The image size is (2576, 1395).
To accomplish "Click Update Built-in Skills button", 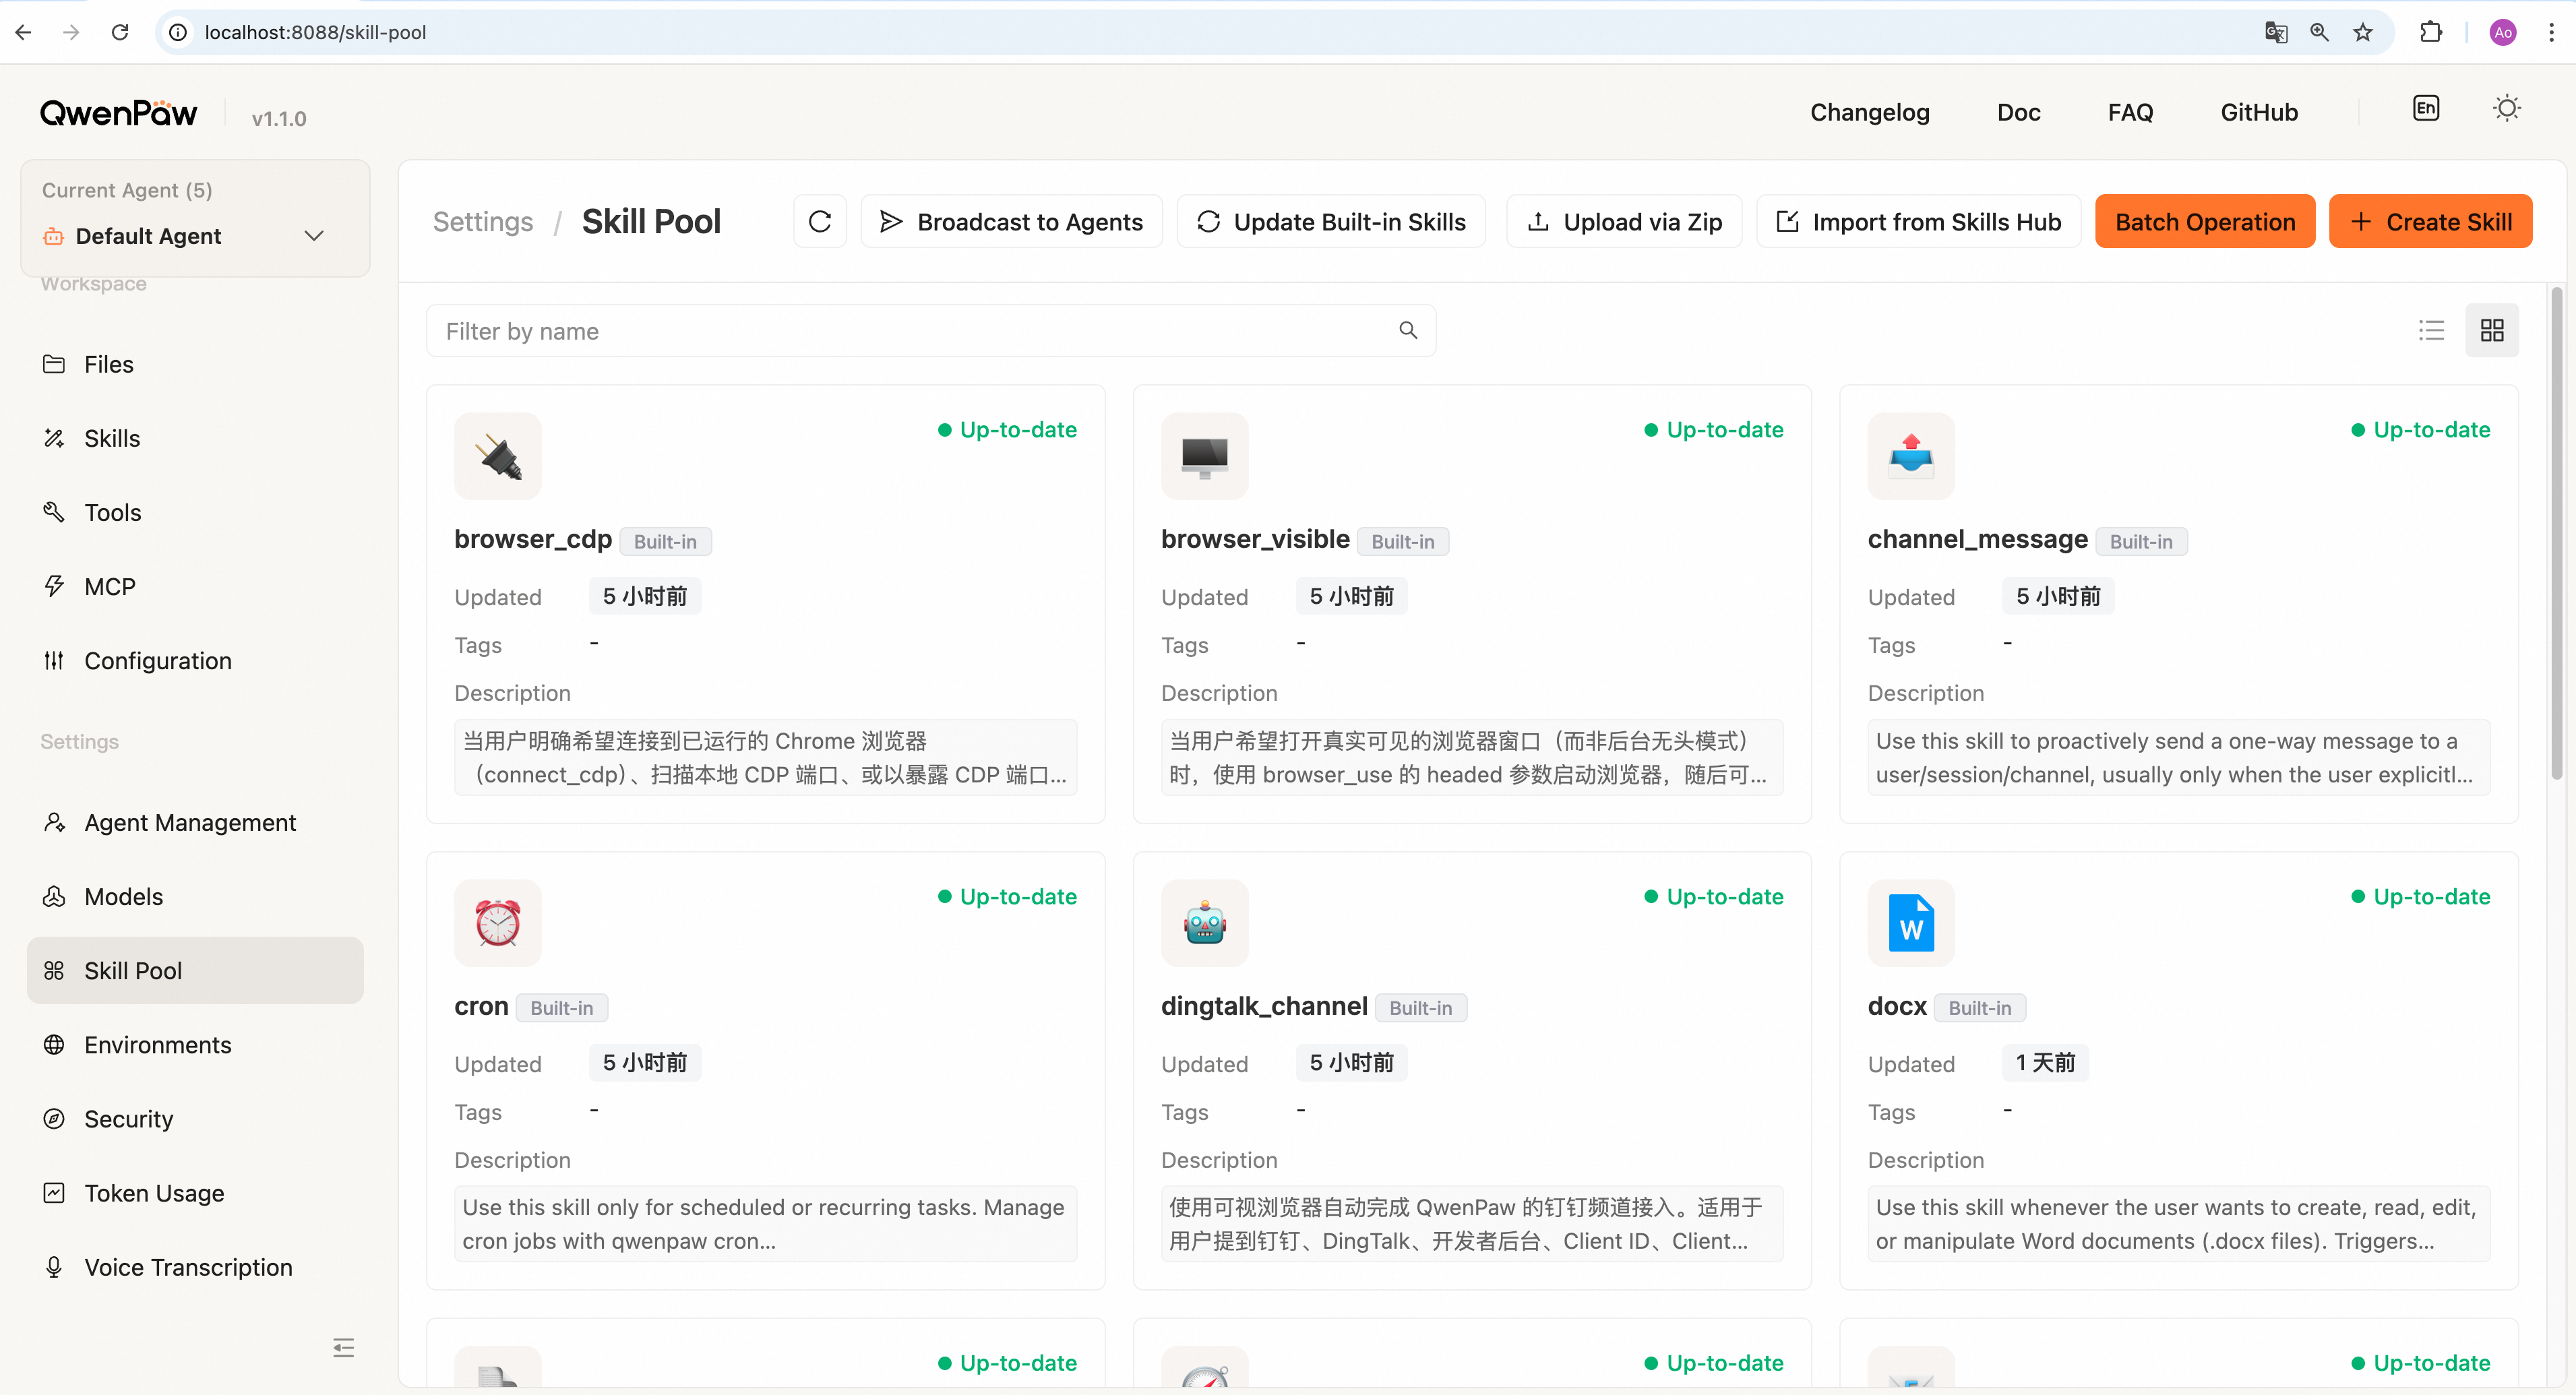I will pyautogui.click(x=1331, y=221).
